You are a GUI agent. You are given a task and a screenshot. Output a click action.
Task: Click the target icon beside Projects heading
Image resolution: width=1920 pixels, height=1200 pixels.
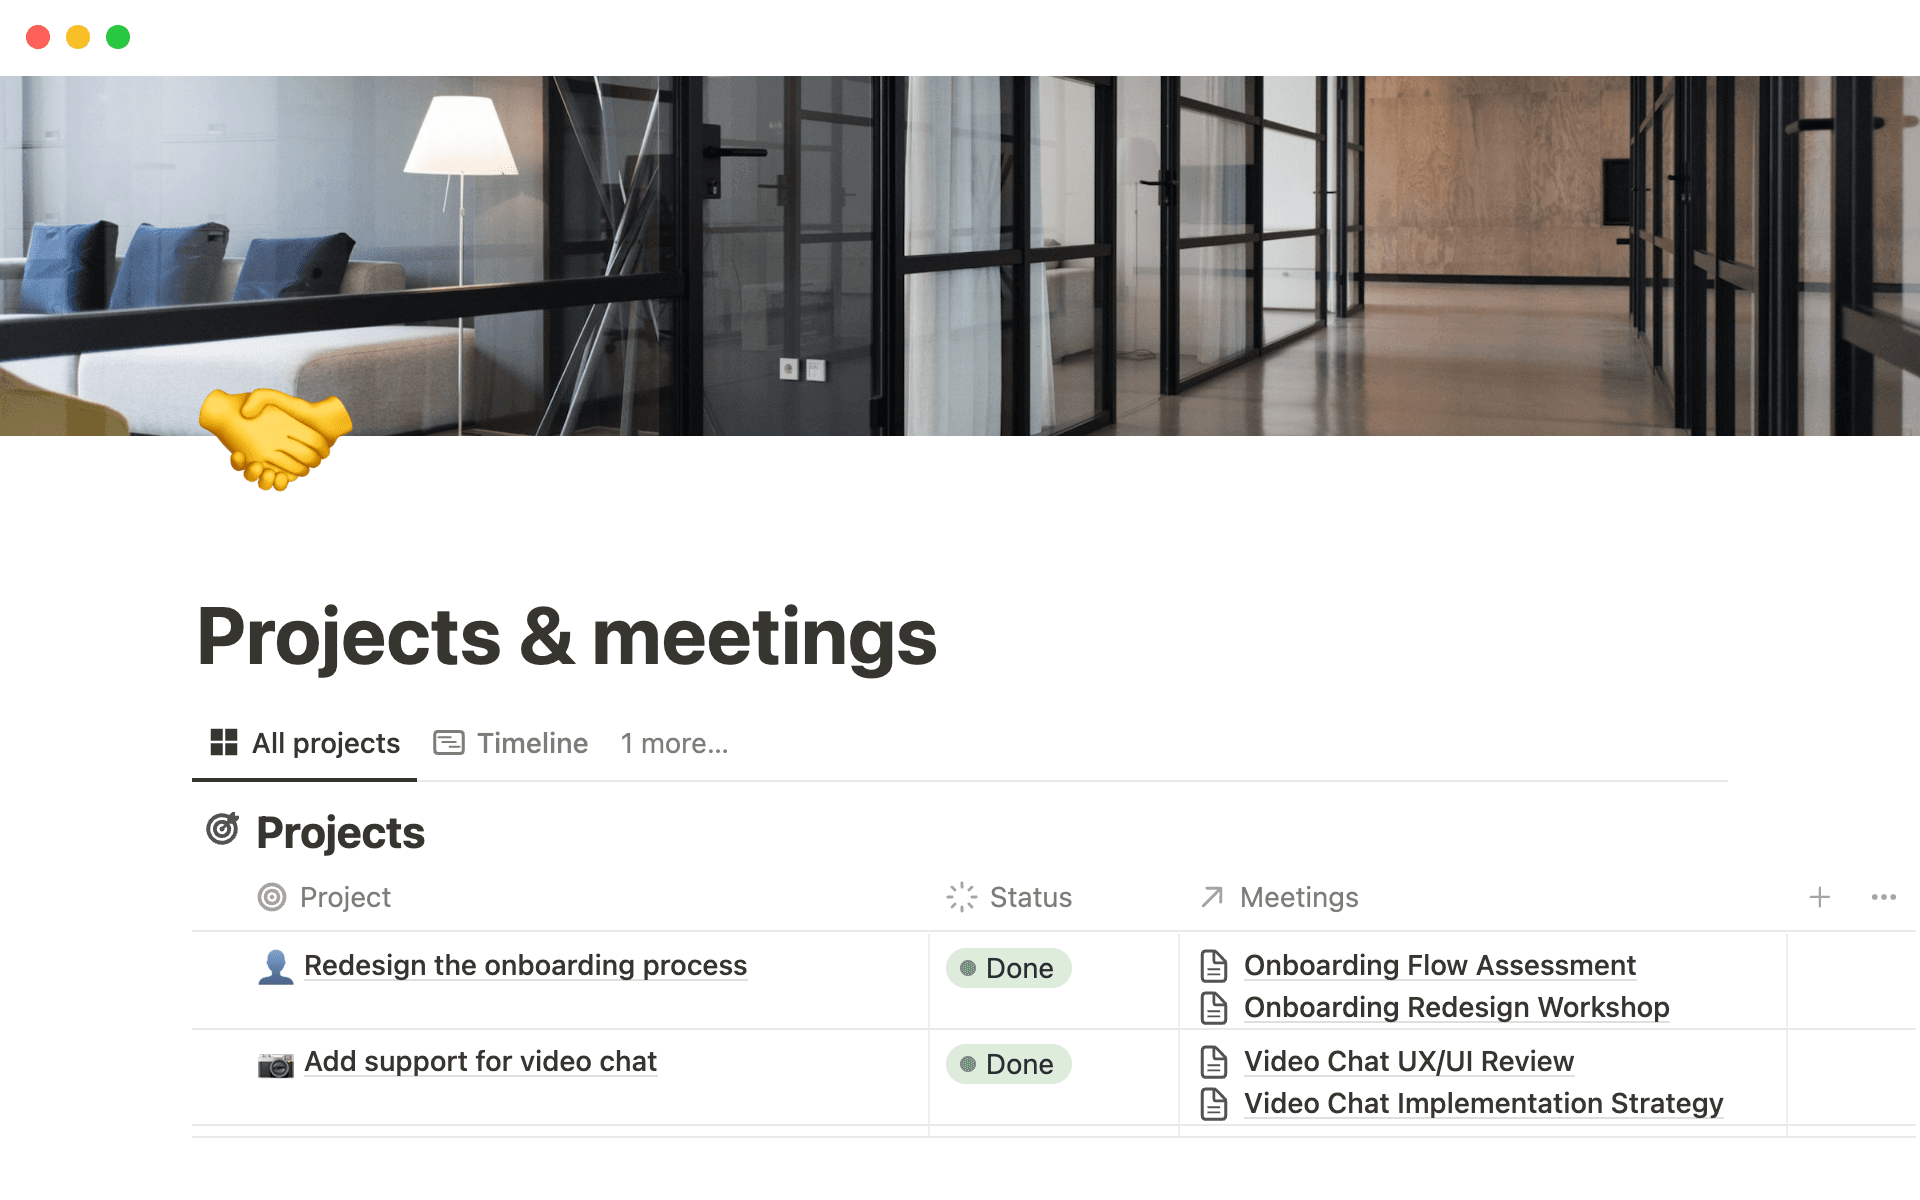[222, 830]
